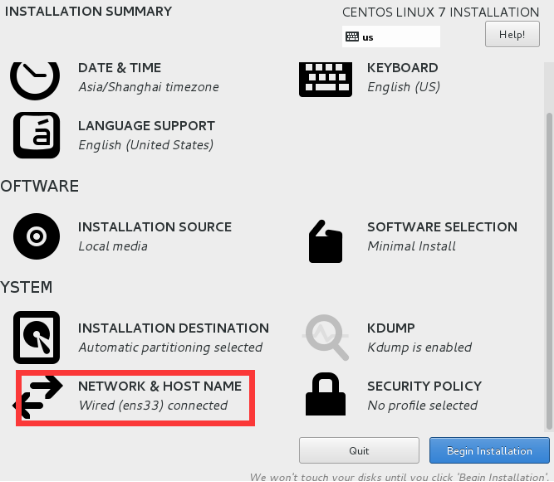Open the Installation Destination disk icon

[x=36, y=337]
